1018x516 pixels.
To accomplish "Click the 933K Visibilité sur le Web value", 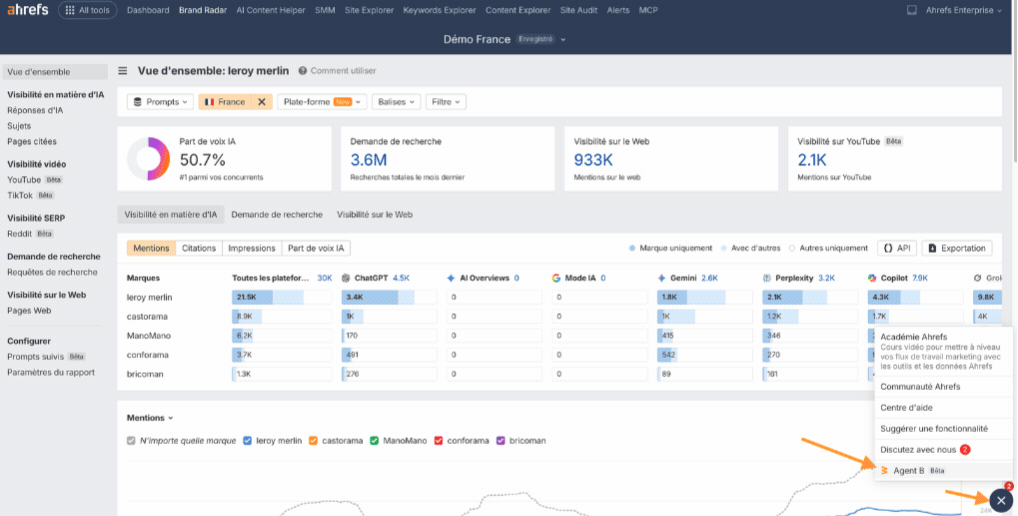I will click(x=593, y=160).
